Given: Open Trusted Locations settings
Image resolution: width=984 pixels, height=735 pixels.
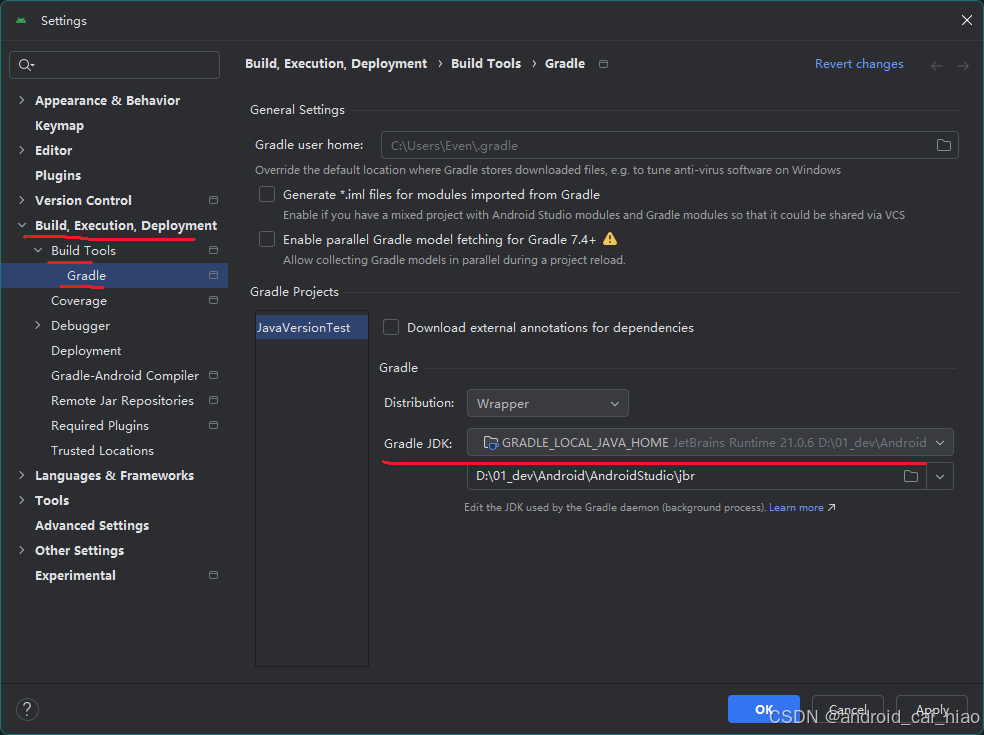Looking at the screenshot, I should point(102,451).
